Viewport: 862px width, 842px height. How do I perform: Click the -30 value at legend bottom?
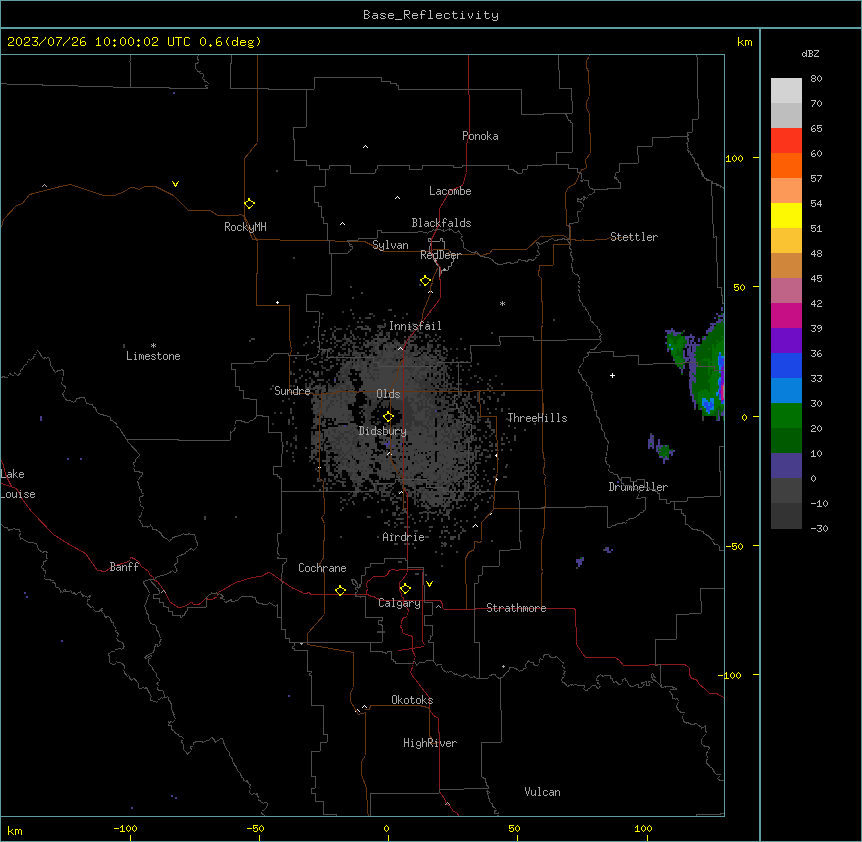coord(819,528)
